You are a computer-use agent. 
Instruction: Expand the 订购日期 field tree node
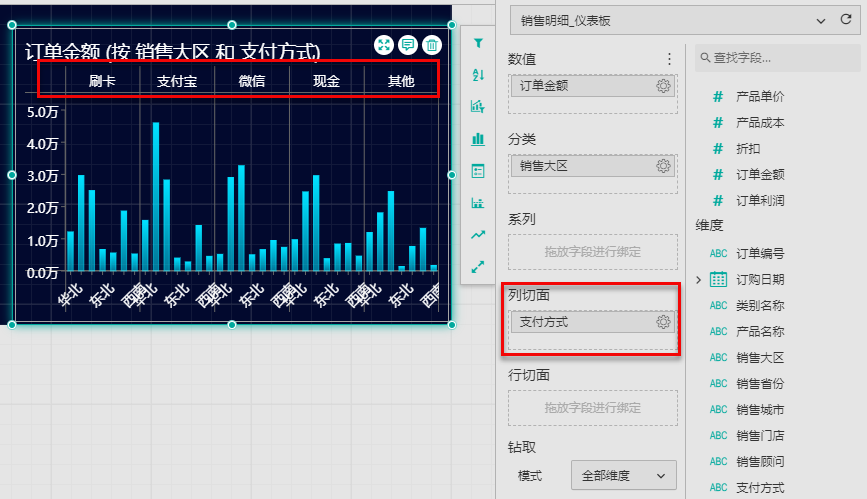699,280
